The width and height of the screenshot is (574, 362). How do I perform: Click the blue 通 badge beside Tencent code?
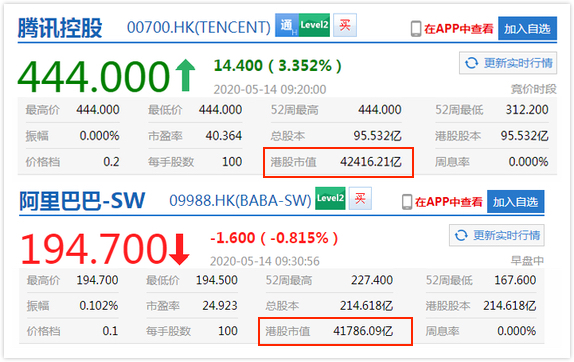(x=287, y=25)
